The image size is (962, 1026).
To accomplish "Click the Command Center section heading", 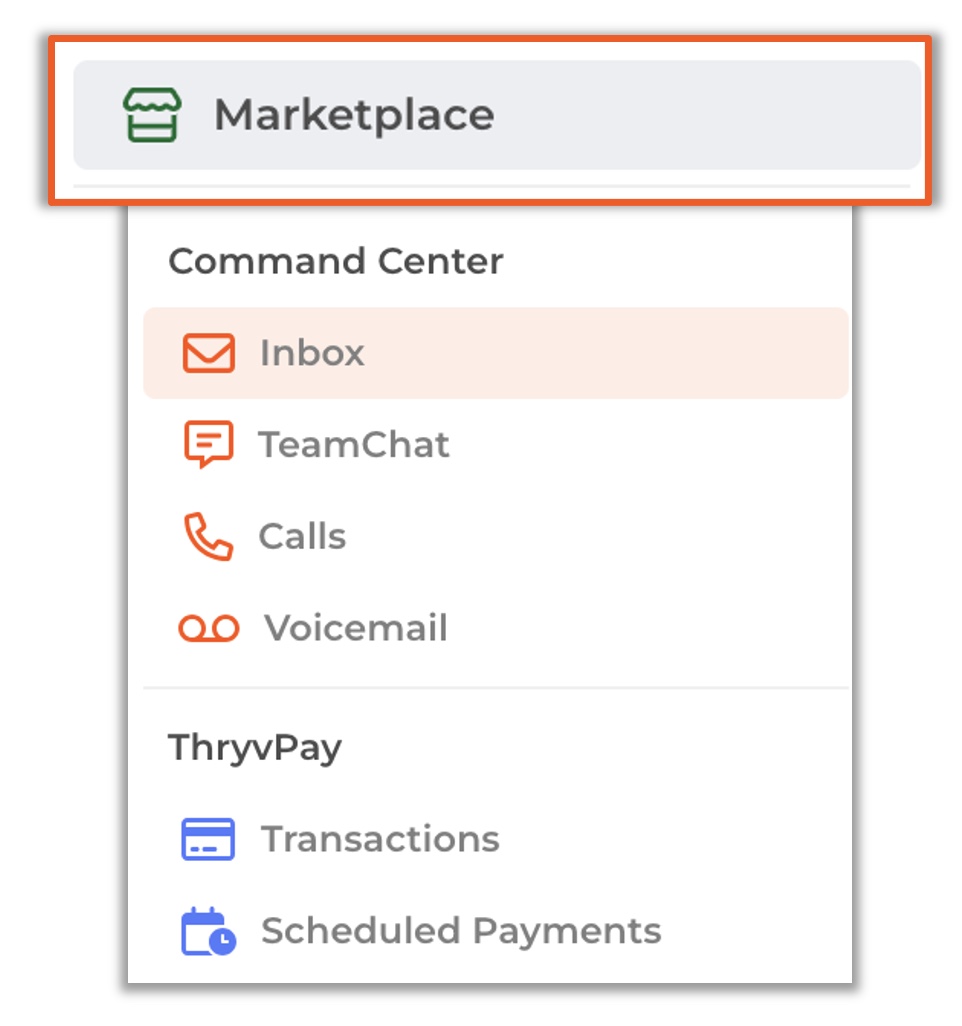I will pos(336,262).
